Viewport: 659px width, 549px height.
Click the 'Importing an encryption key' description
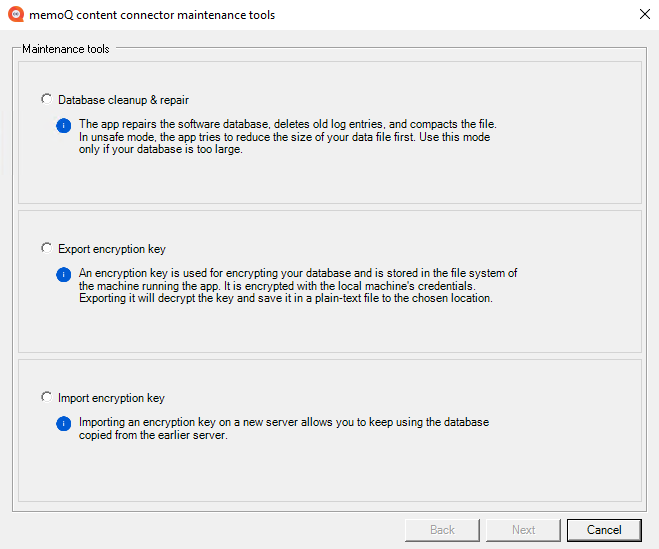pos(283,428)
